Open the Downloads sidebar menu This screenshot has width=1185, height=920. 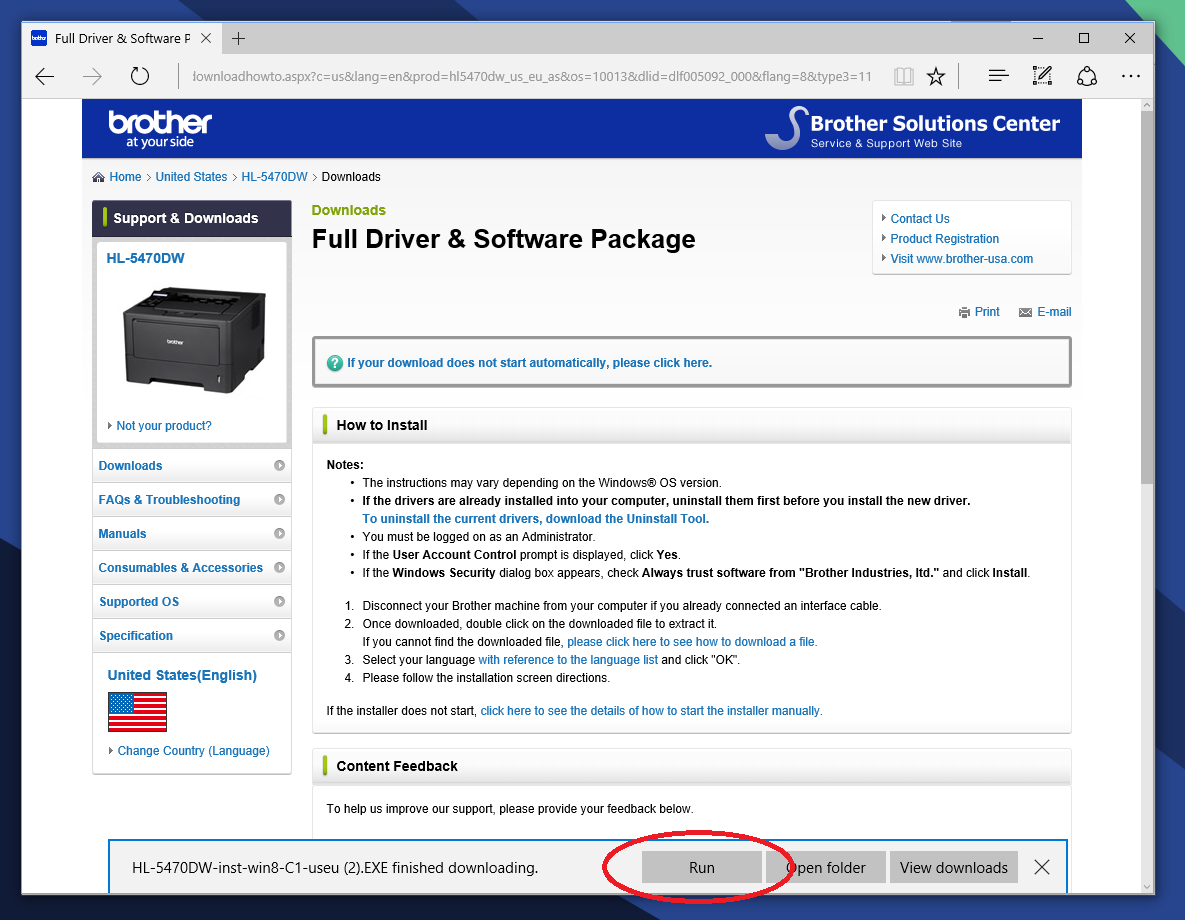[x=192, y=466]
